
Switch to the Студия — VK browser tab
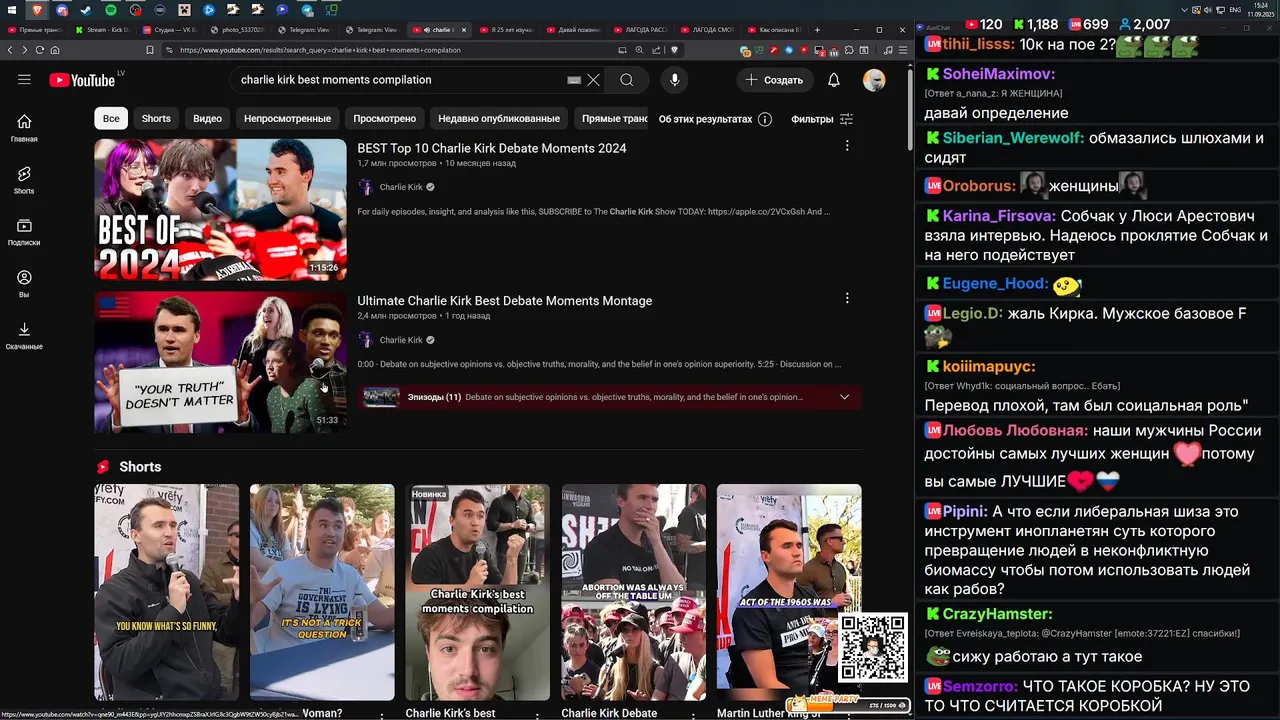pyautogui.click(x=170, y=30)
